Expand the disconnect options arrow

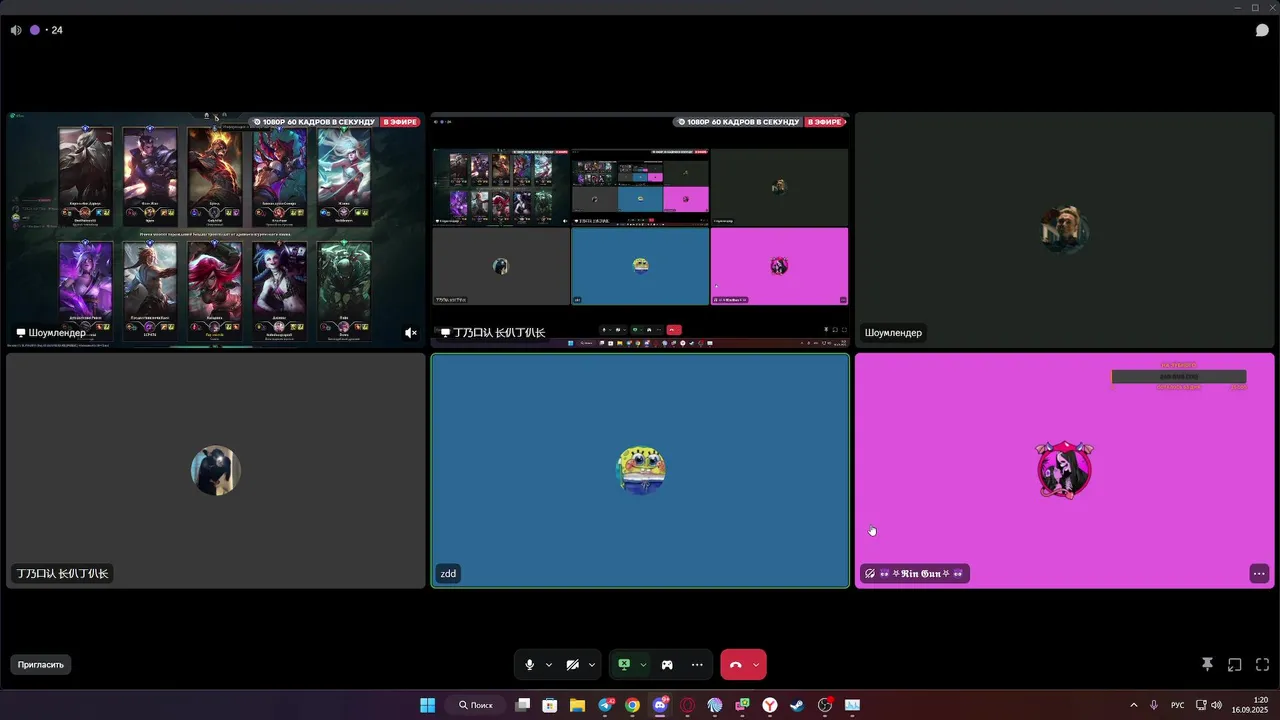click(756, 665)
